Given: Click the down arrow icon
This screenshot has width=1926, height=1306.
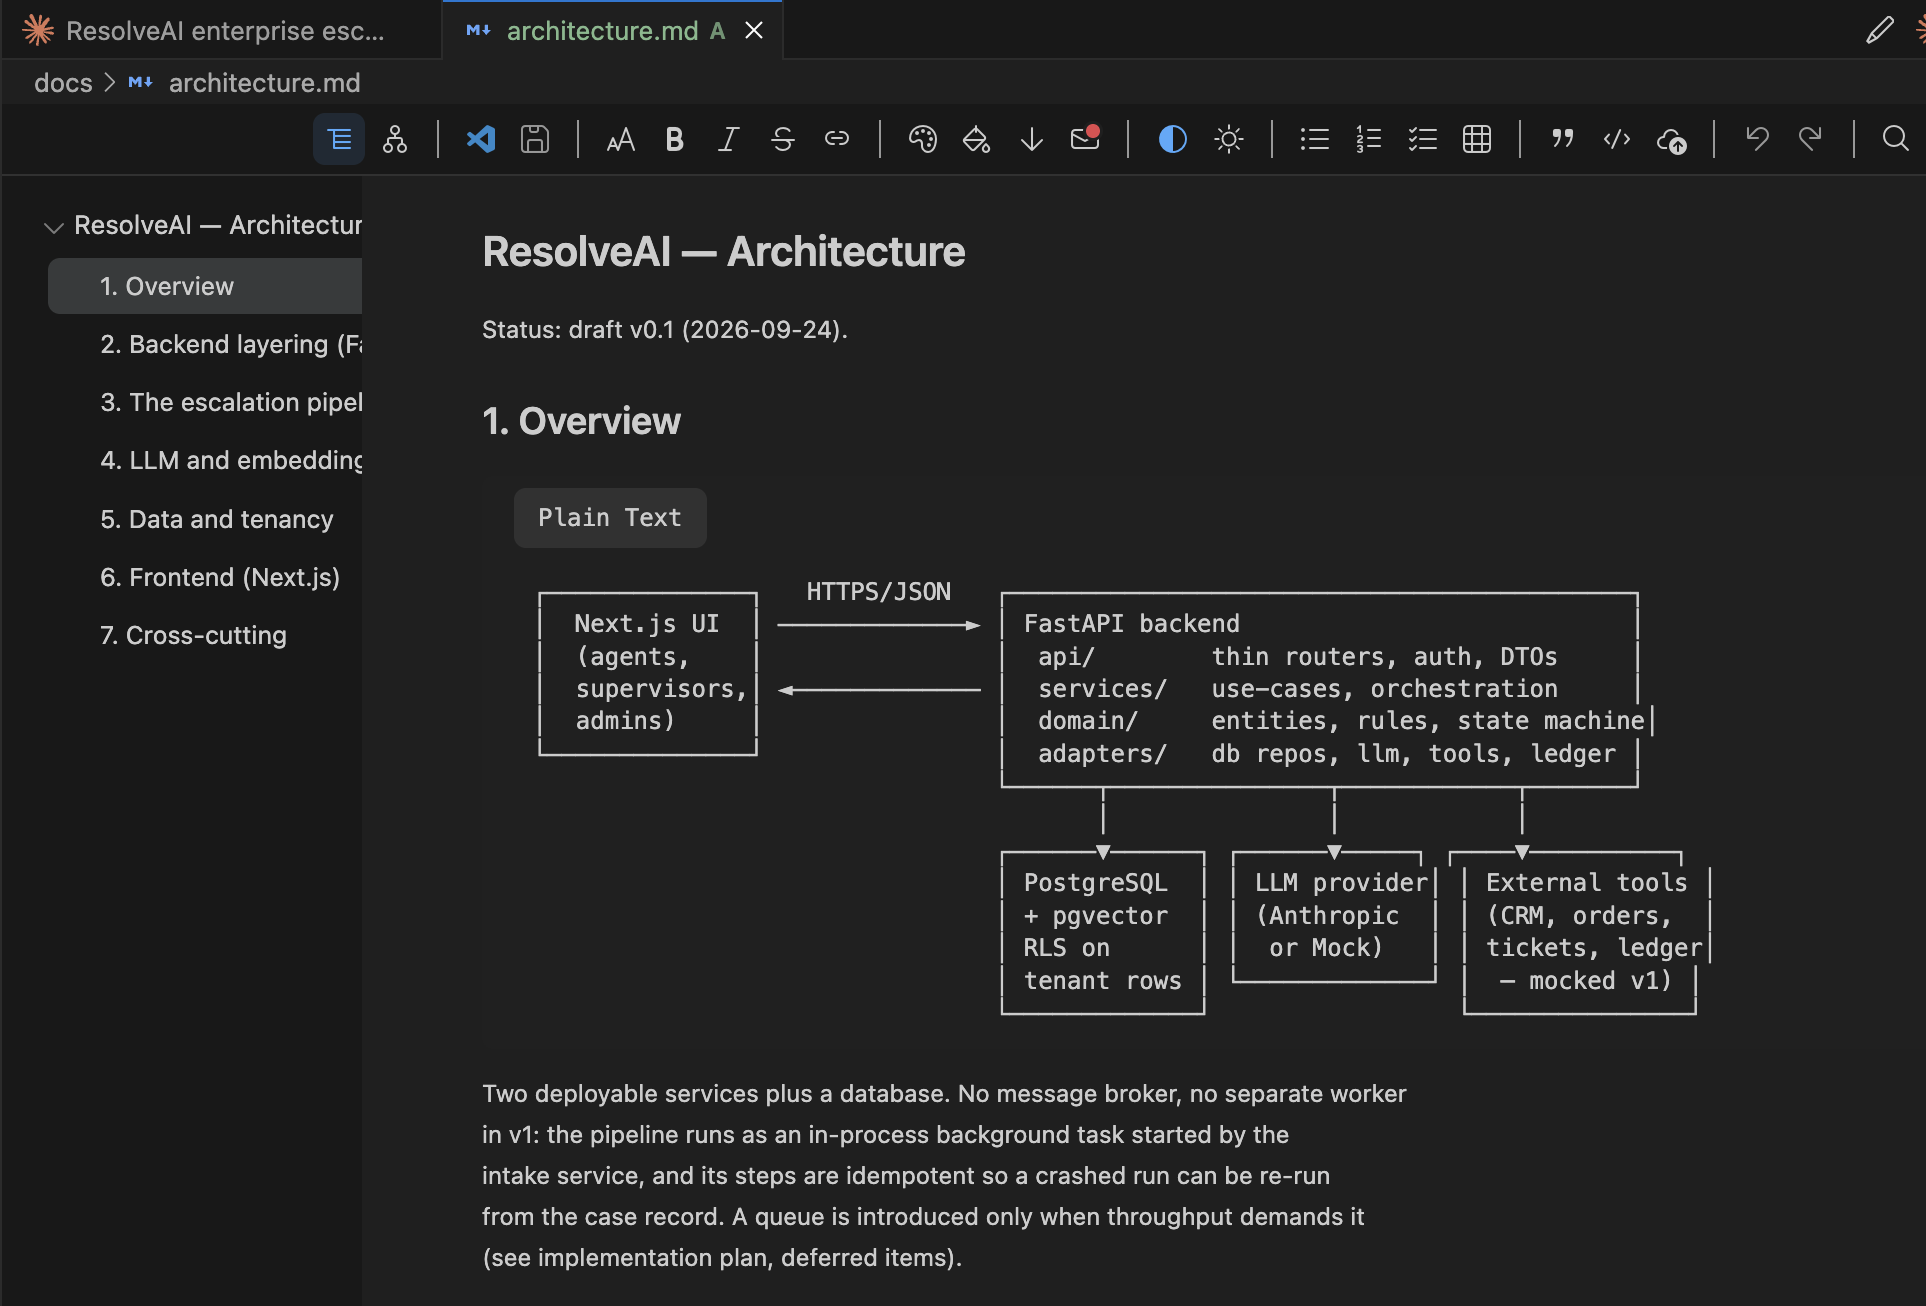Looking at the screenshot, I should (x=1031, y=139).
